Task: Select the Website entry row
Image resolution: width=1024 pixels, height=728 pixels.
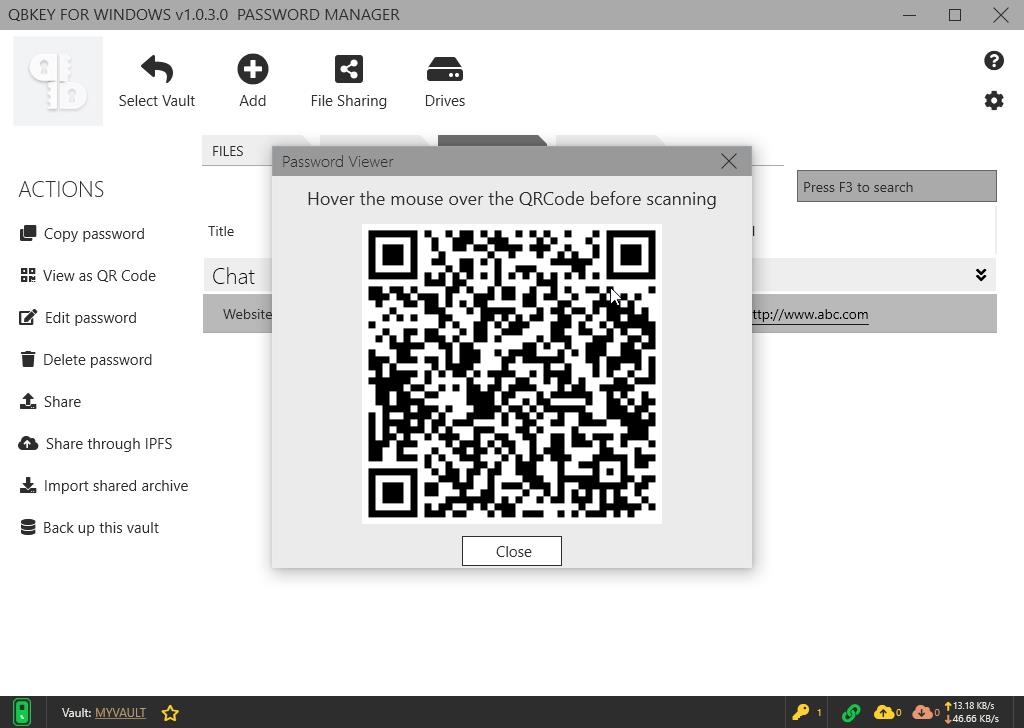Action: (600, 314)
